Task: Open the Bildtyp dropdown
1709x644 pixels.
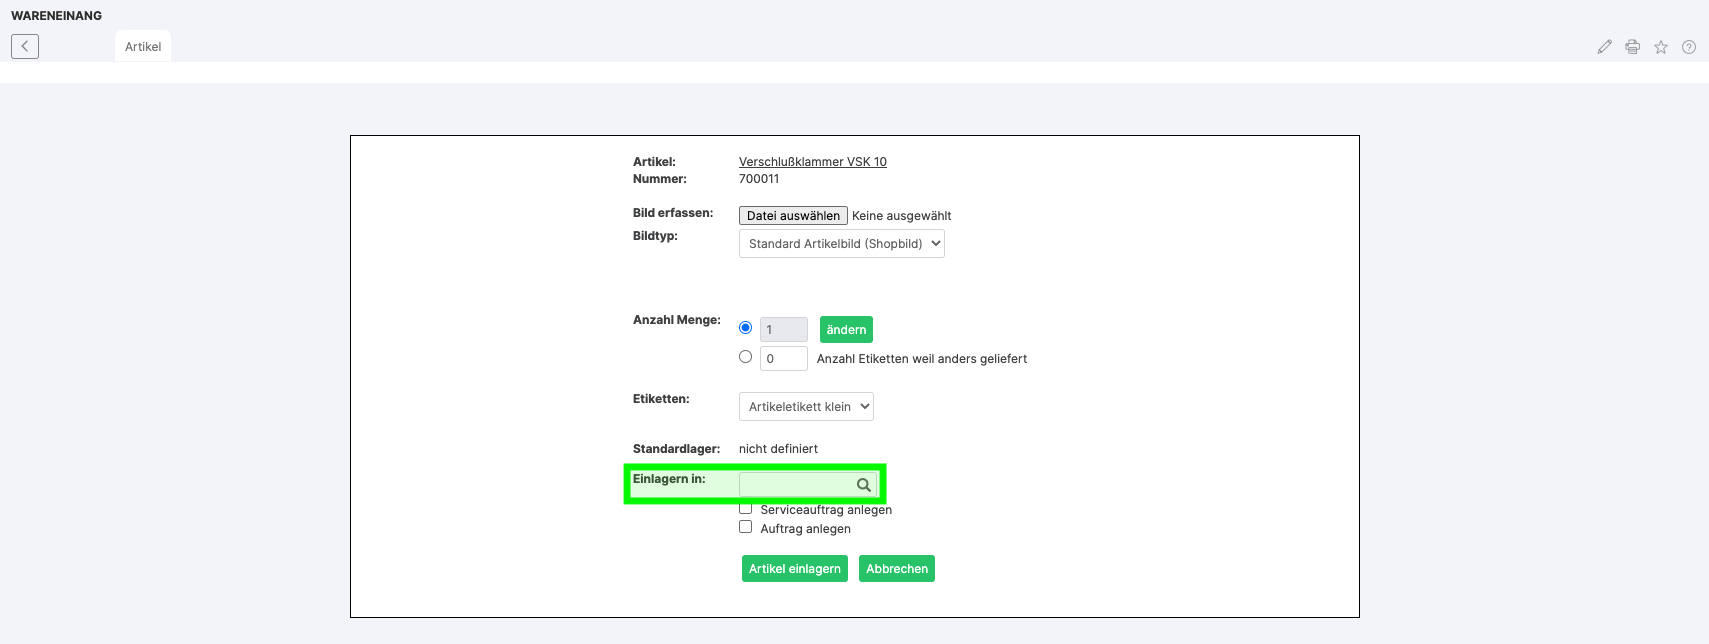Action: click(x=841, y=244)
